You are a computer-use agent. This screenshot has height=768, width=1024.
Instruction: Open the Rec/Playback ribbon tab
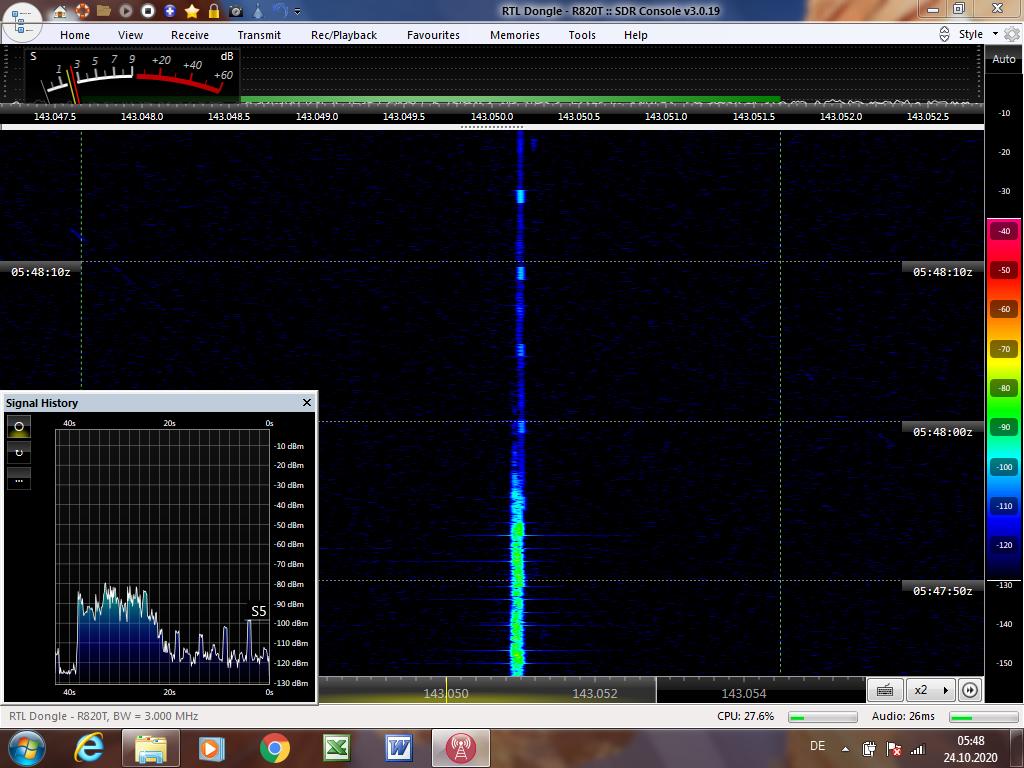click(x=344, y=35)
